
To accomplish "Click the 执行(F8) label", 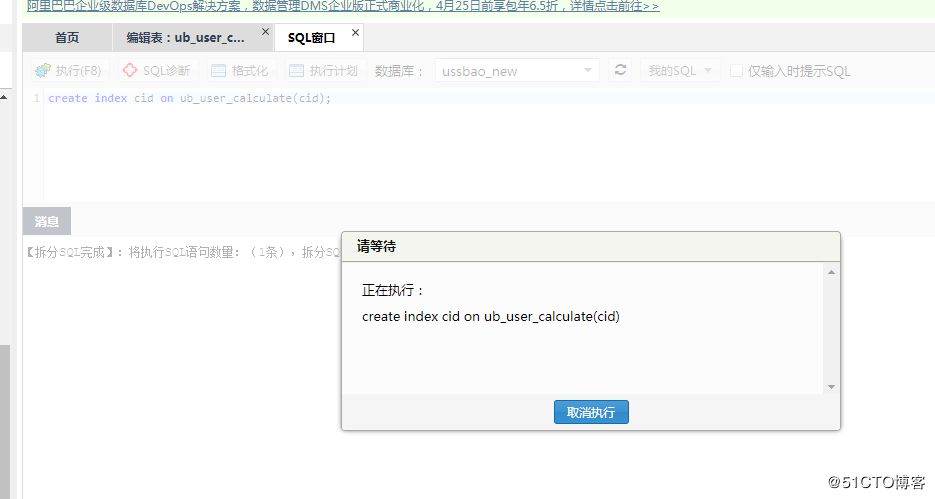I will 79,71.
